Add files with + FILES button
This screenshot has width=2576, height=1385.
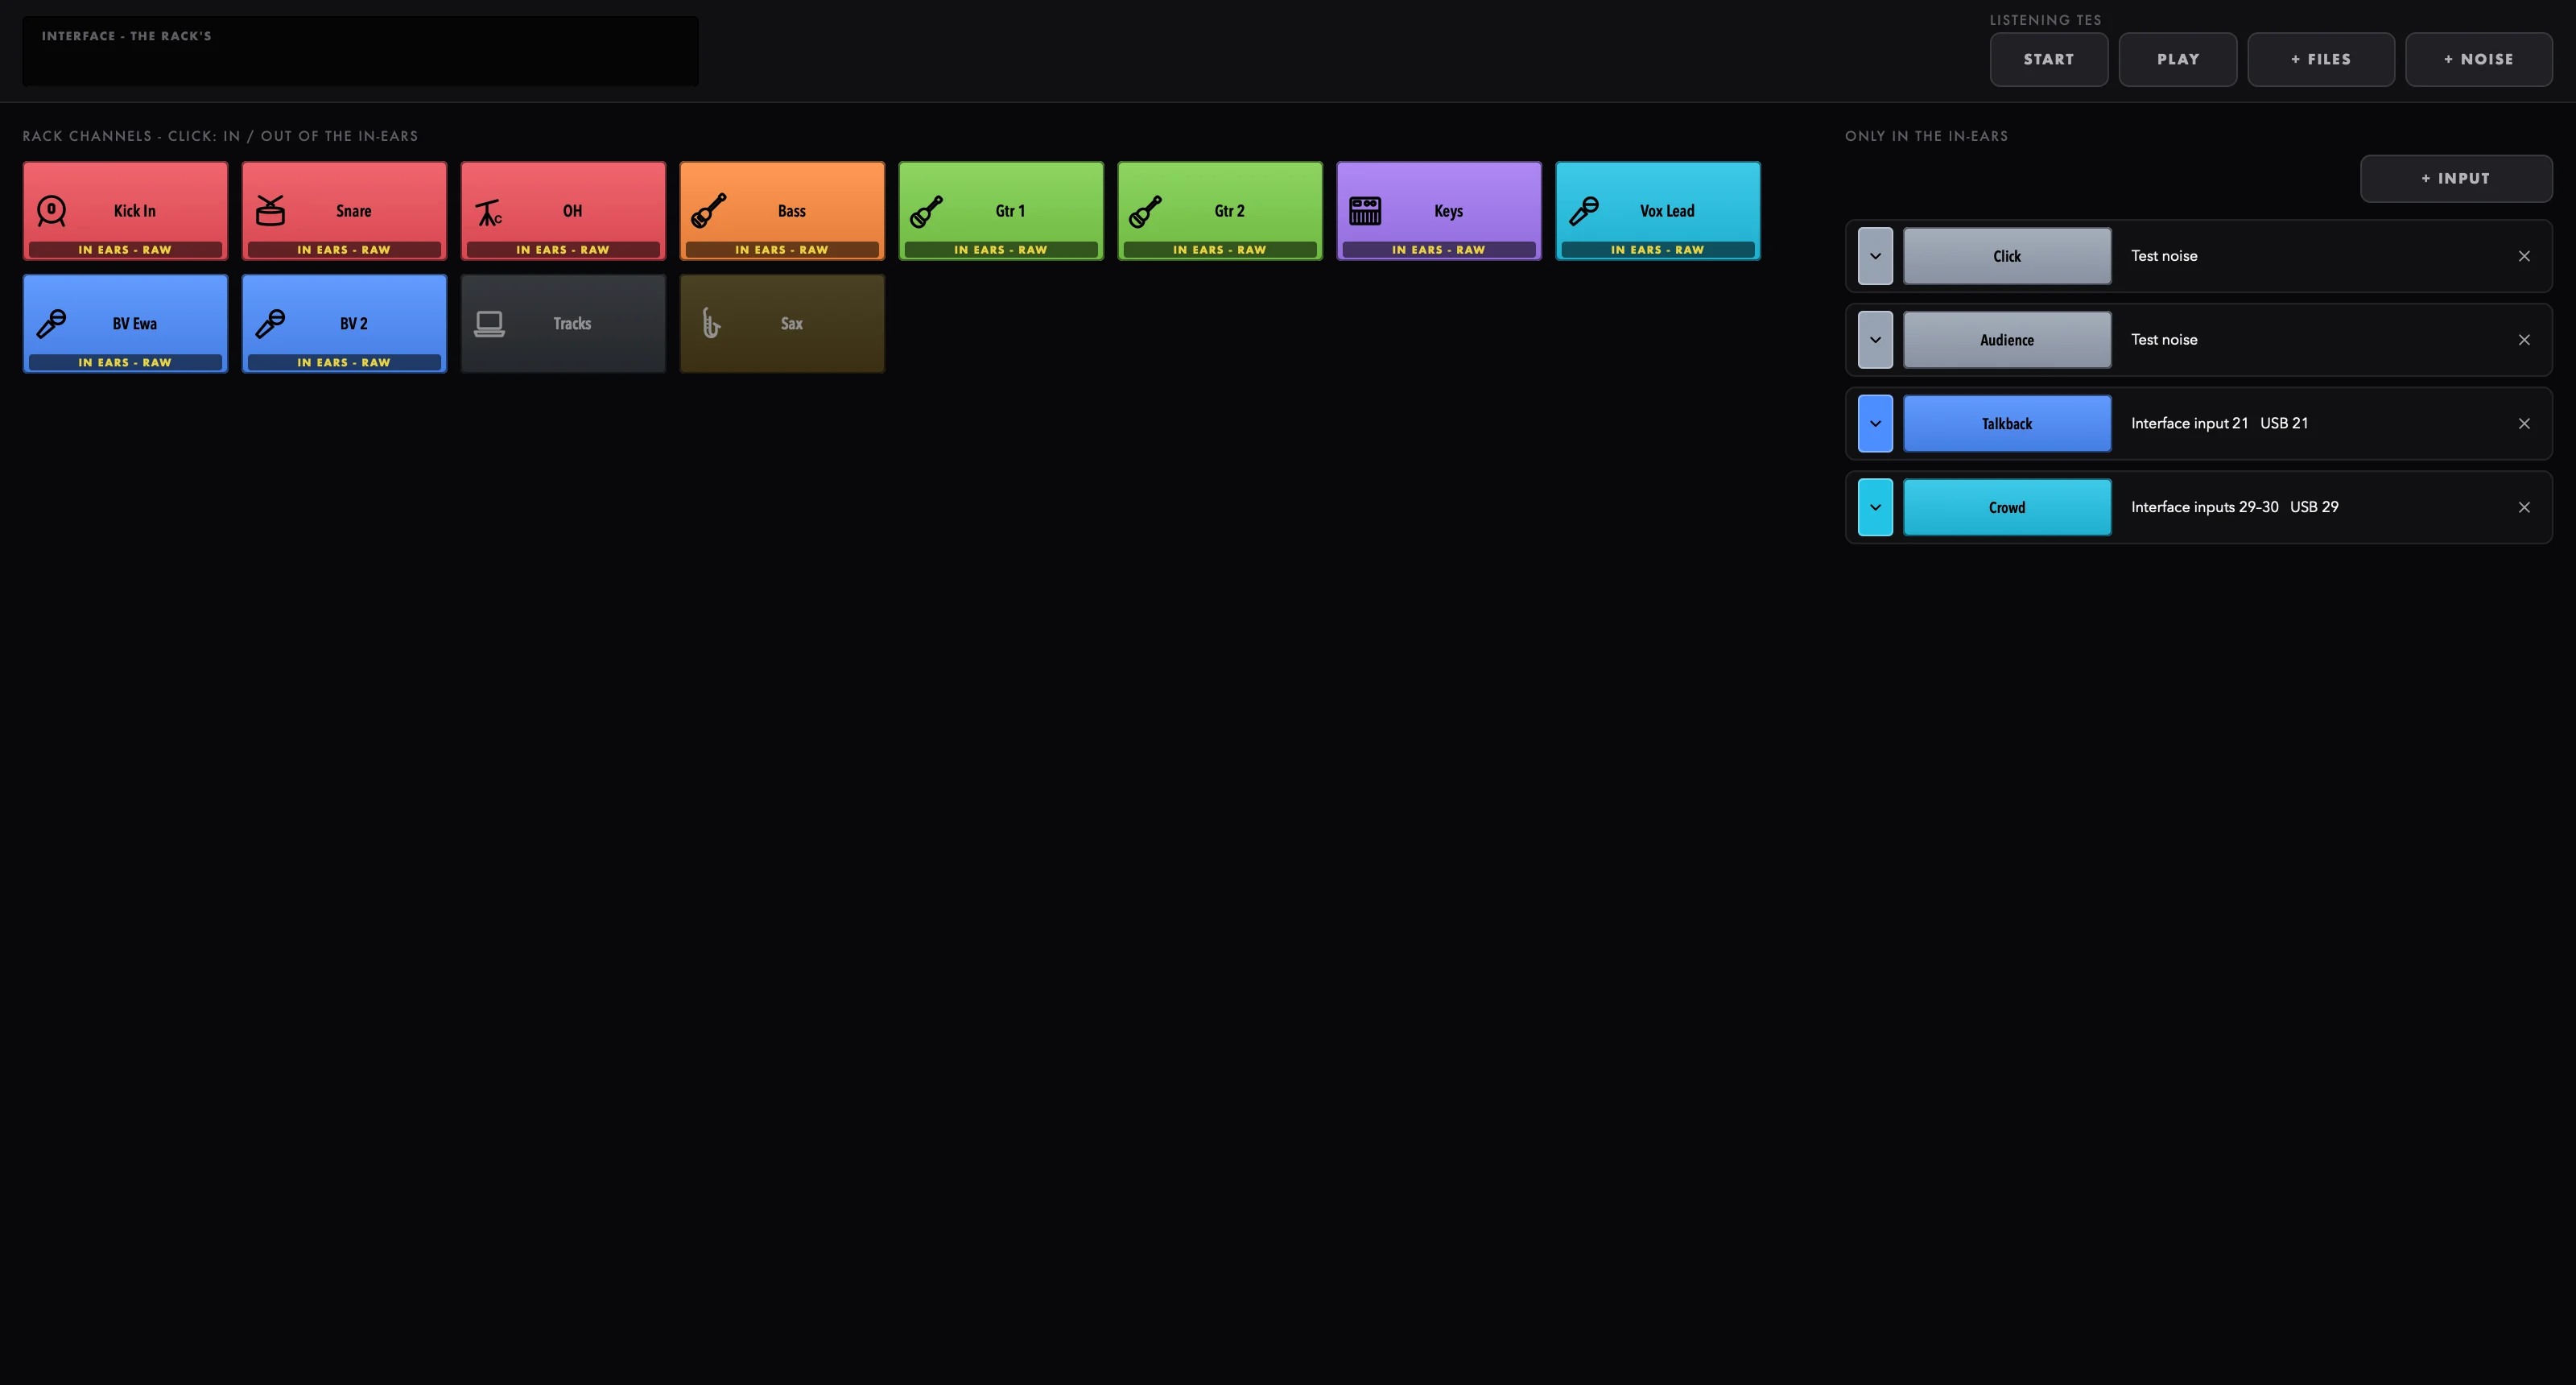pyautogui.click(x=2321, y=59)
